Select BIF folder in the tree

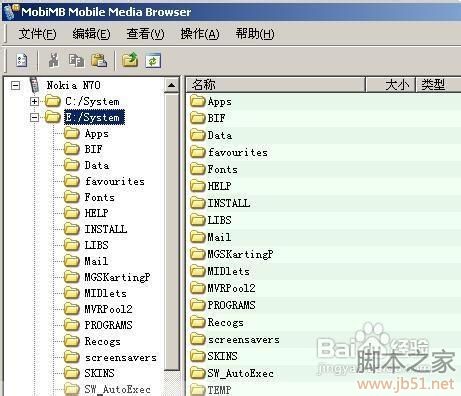click(x=94, y=149)
